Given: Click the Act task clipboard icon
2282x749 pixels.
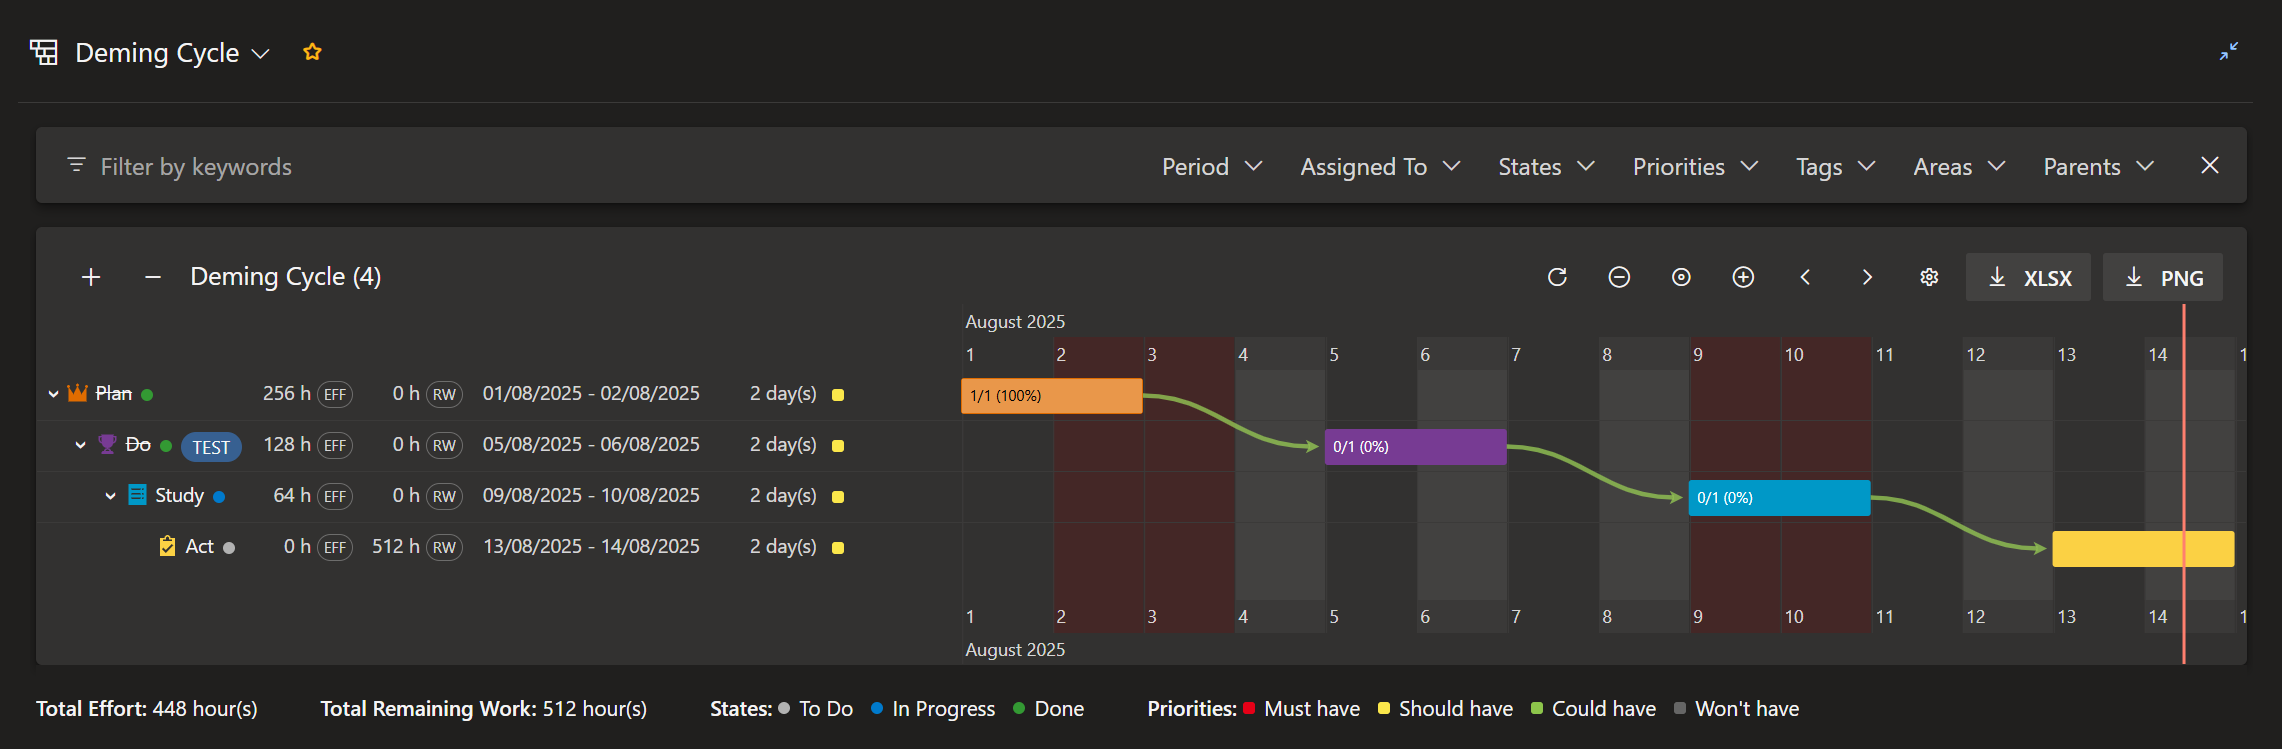Looking at the screenshot, I should point(167,546).
